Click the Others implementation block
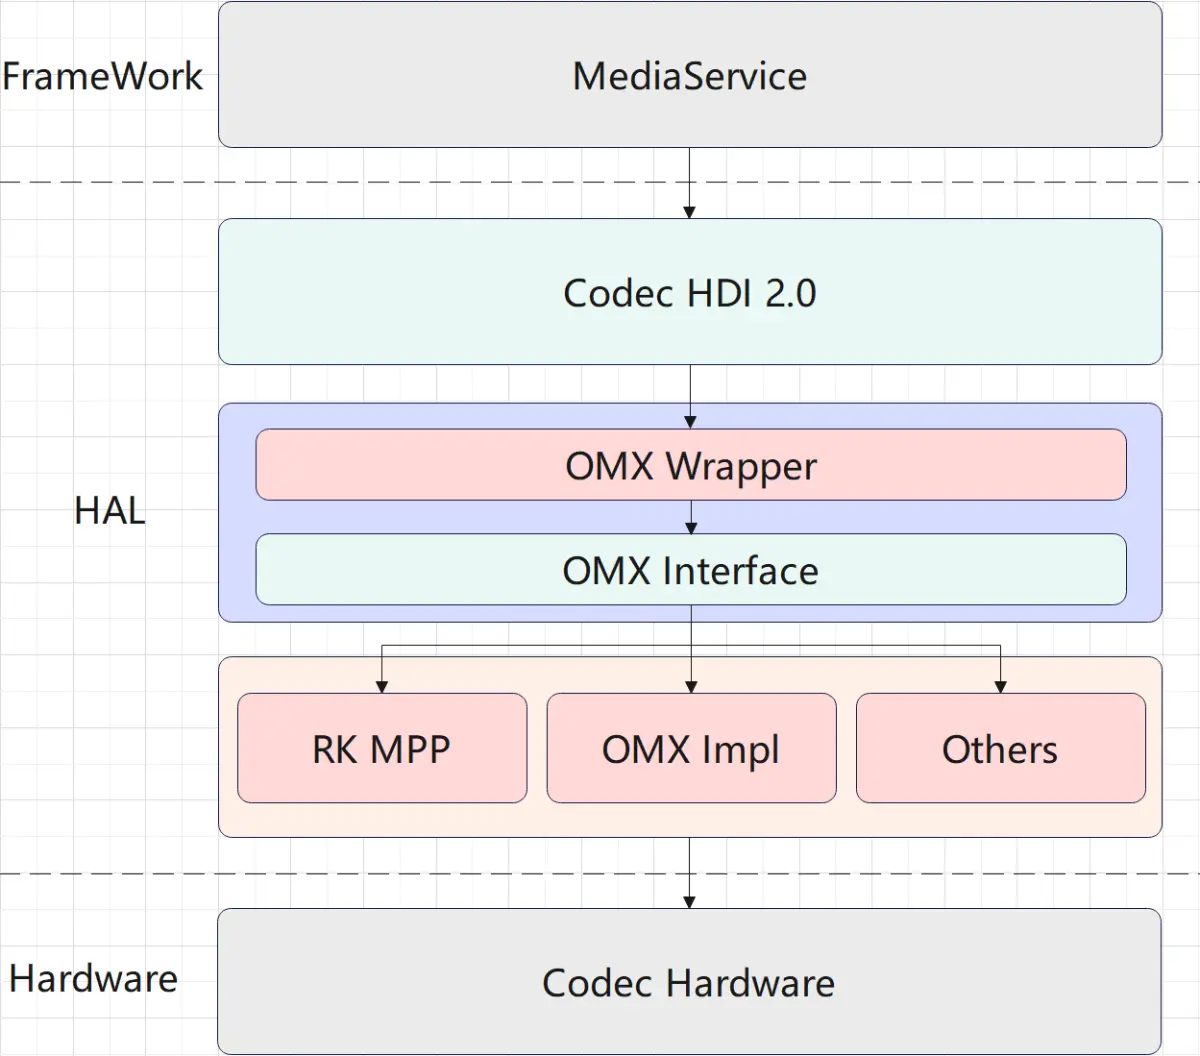The height and width of the screenshot is (1056, 1200). click(1000, 748)
